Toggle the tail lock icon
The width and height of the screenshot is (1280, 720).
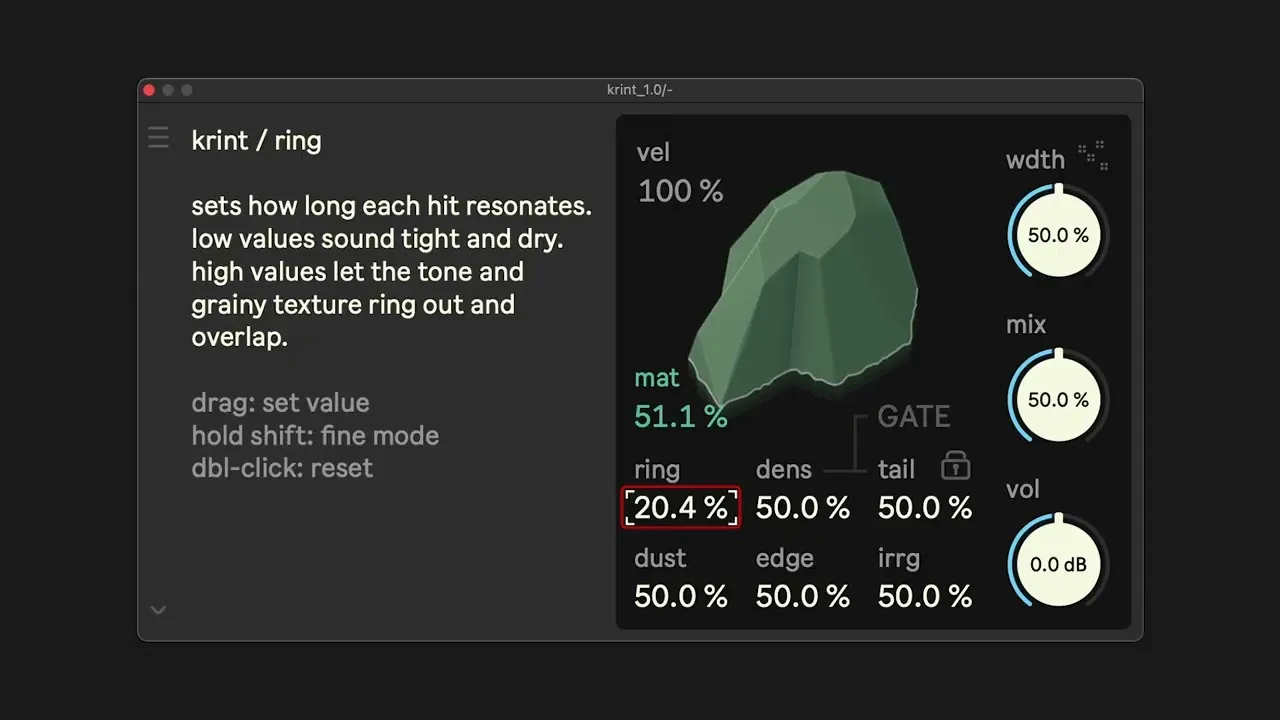coord(956,465)
